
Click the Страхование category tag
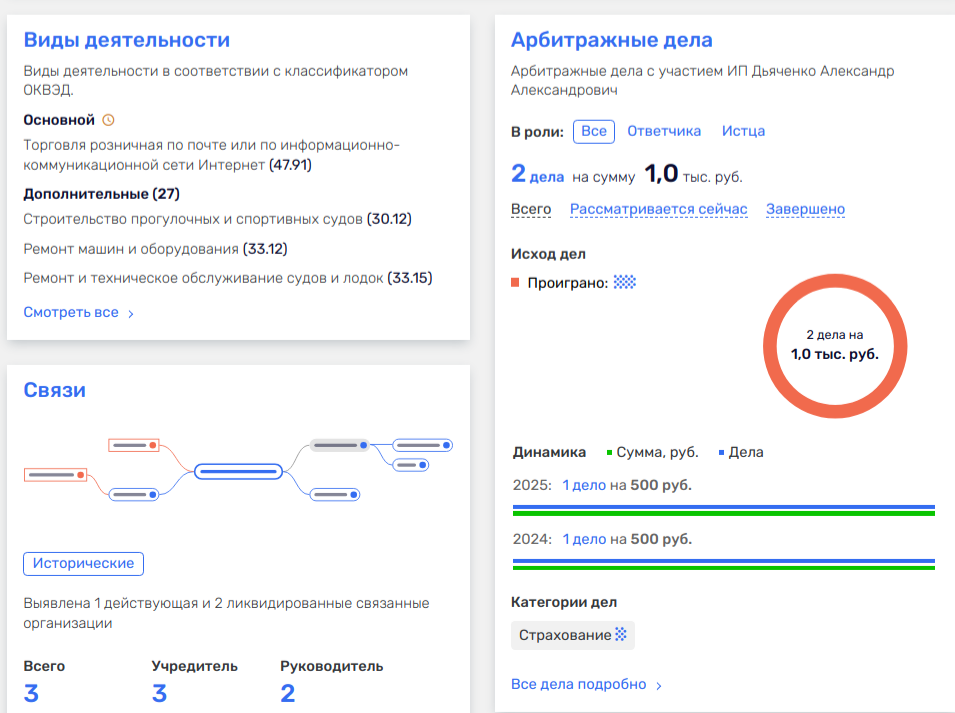pyautogui.click(x=573, y=635)
